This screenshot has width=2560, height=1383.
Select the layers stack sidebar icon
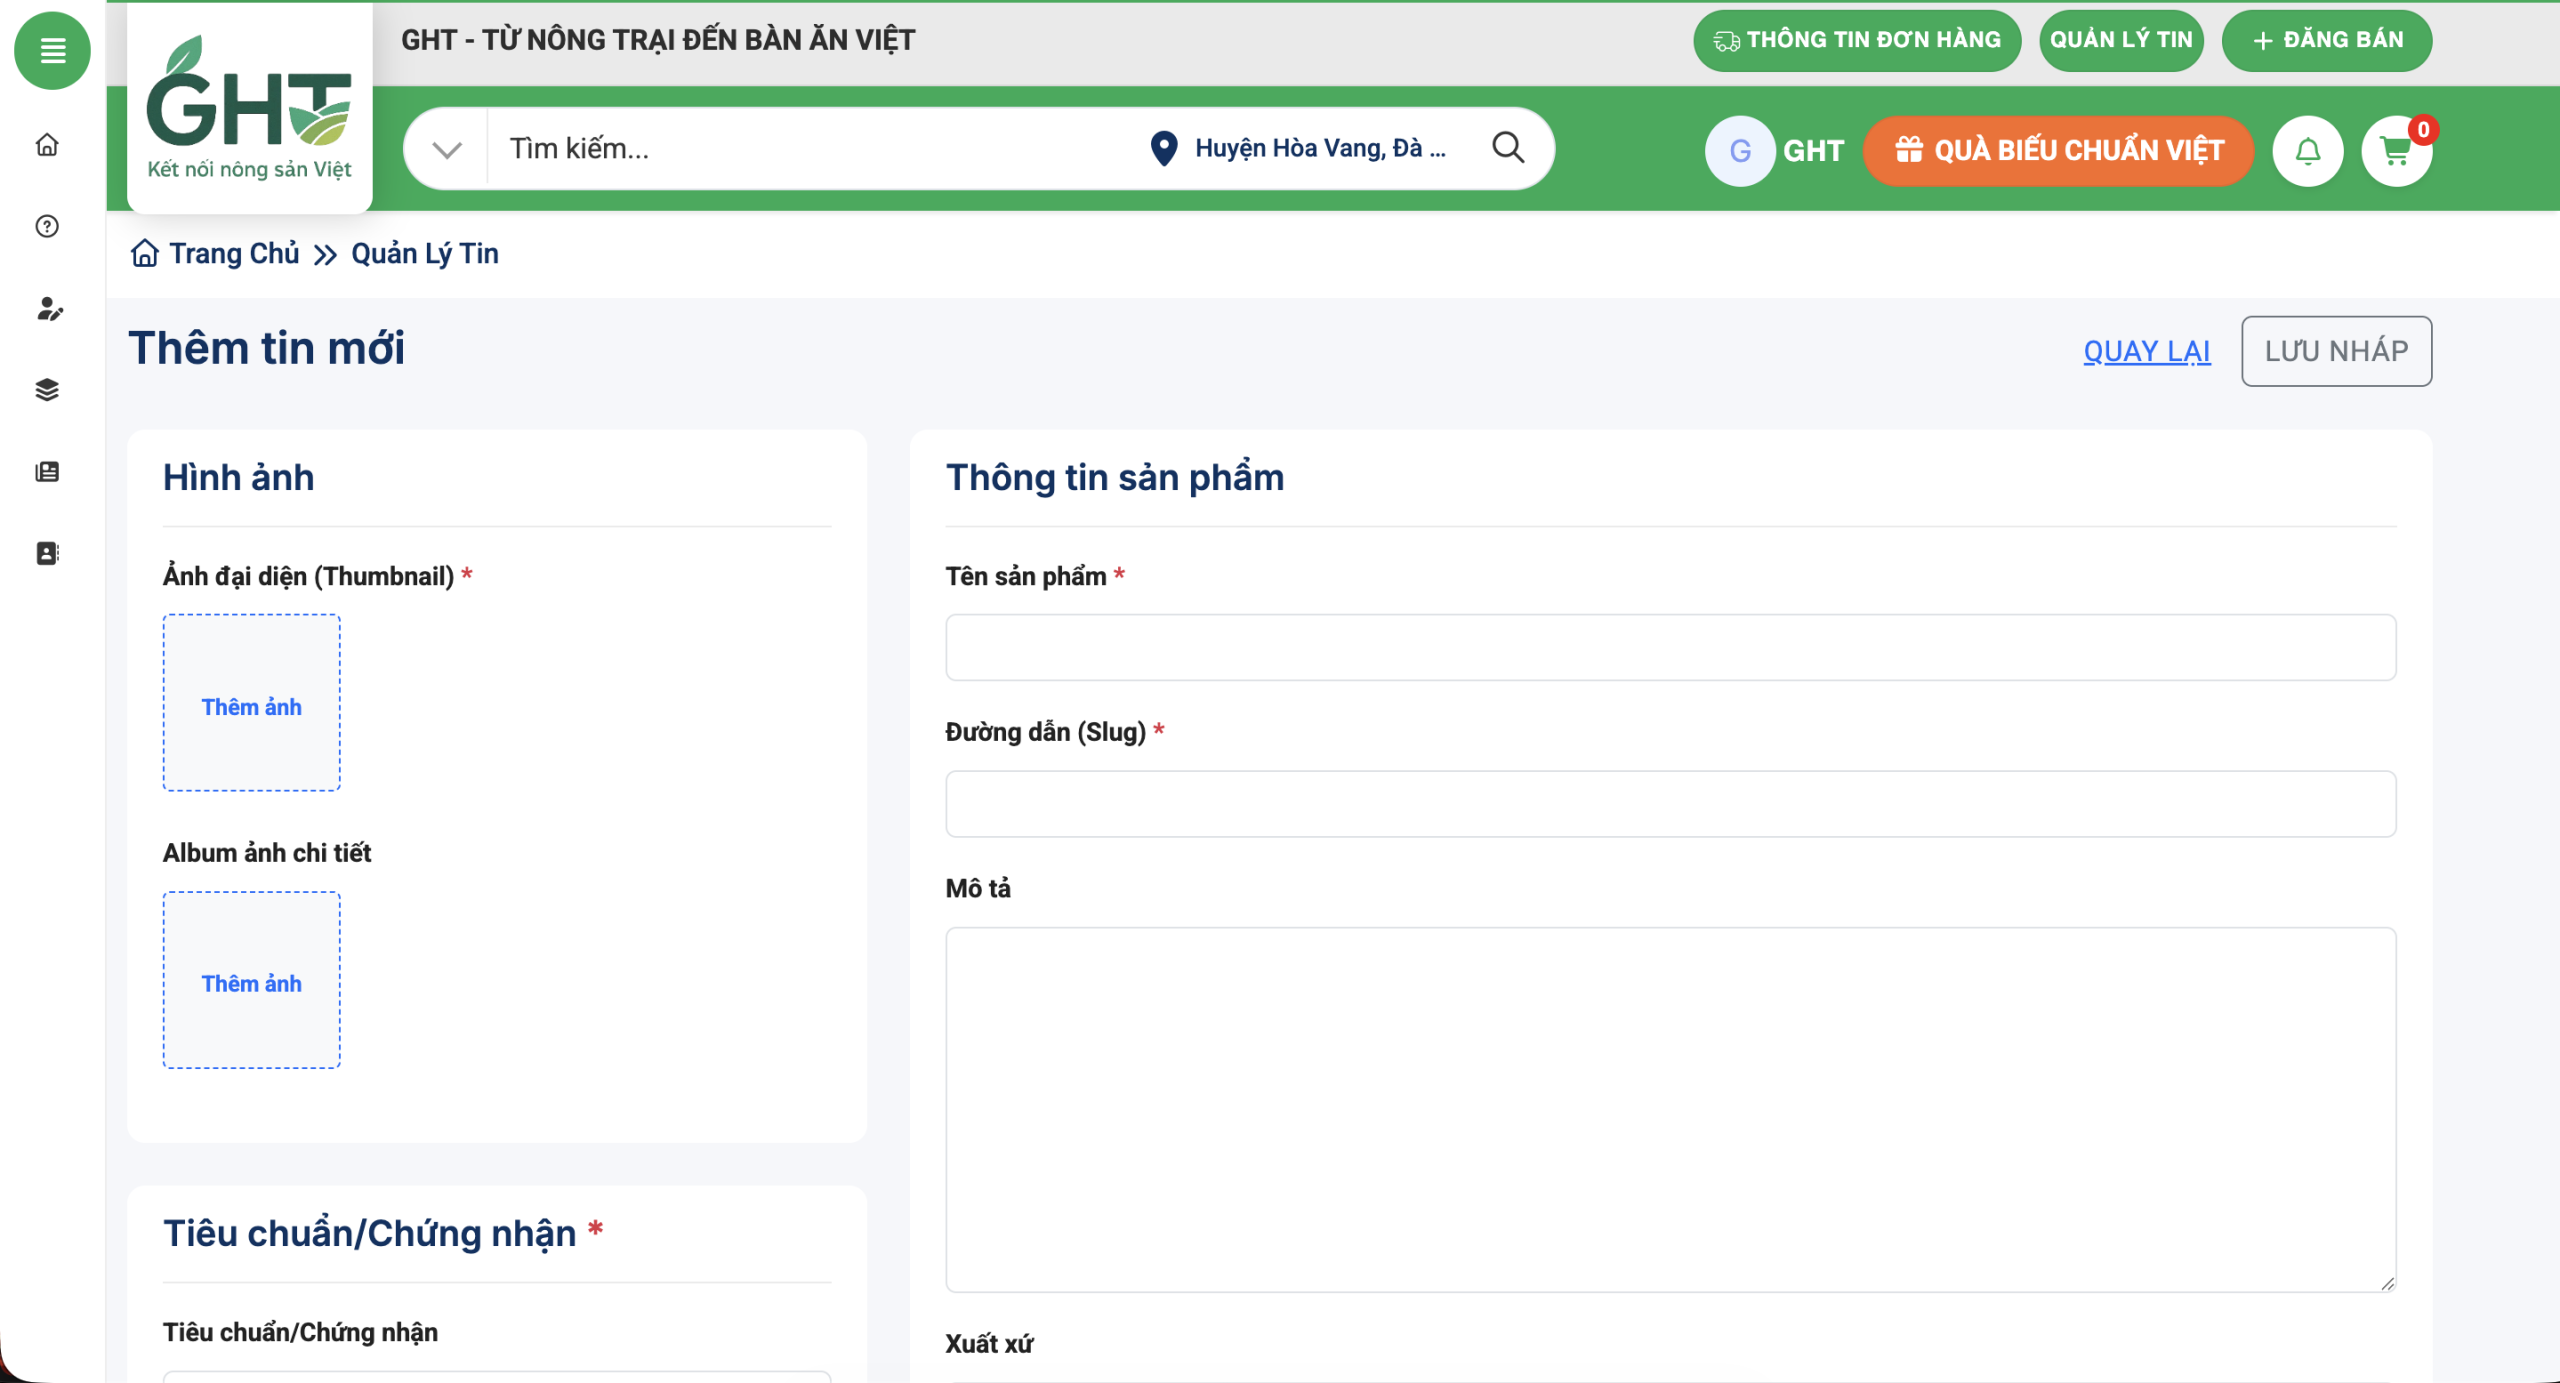[x=47, y=390]
